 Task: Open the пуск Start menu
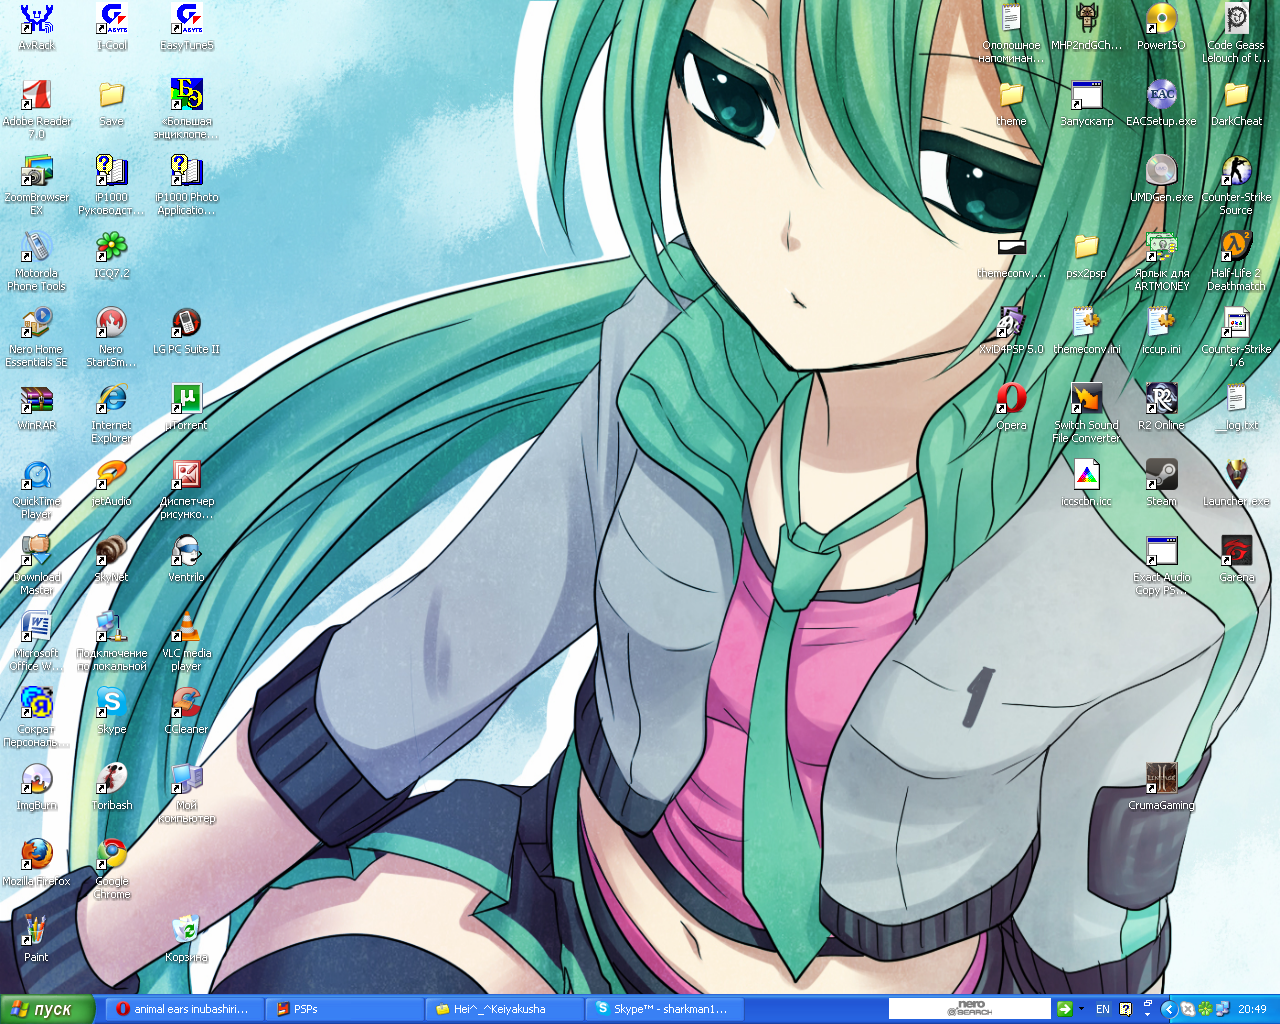click(47, 1009)
